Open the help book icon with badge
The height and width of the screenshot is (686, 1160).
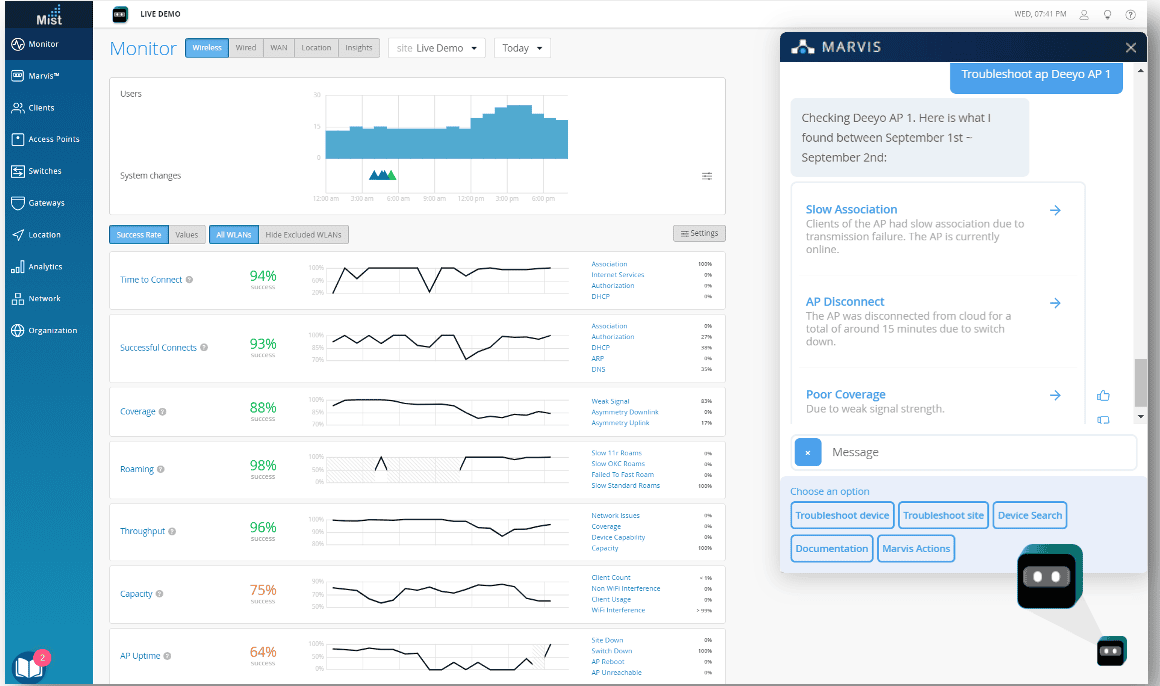coord(30,666)
